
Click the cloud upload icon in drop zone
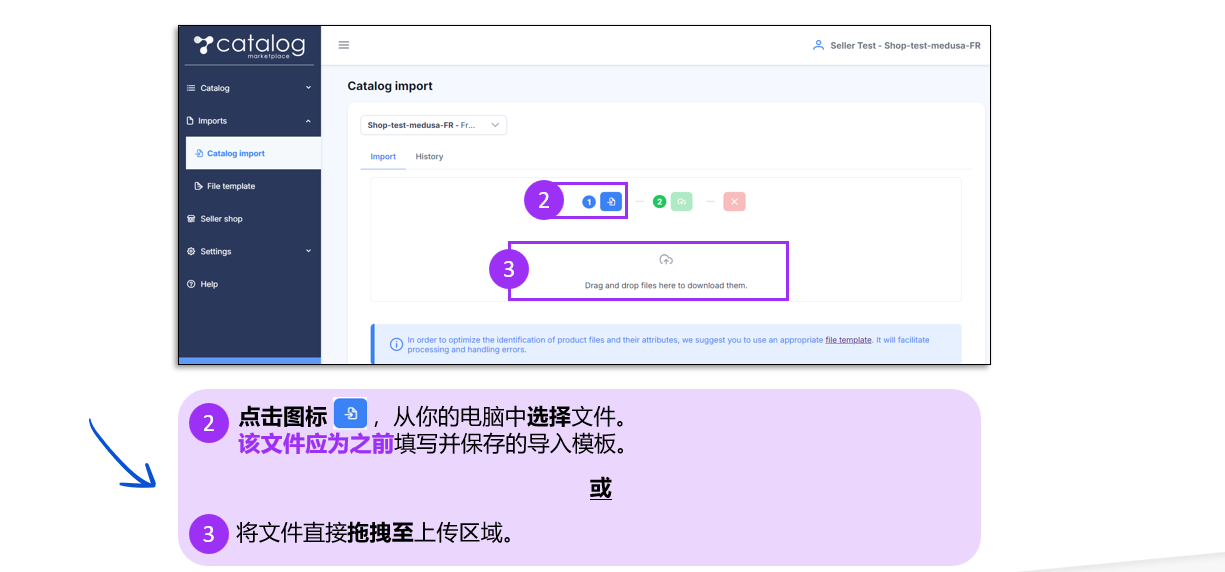coord(666,260)
